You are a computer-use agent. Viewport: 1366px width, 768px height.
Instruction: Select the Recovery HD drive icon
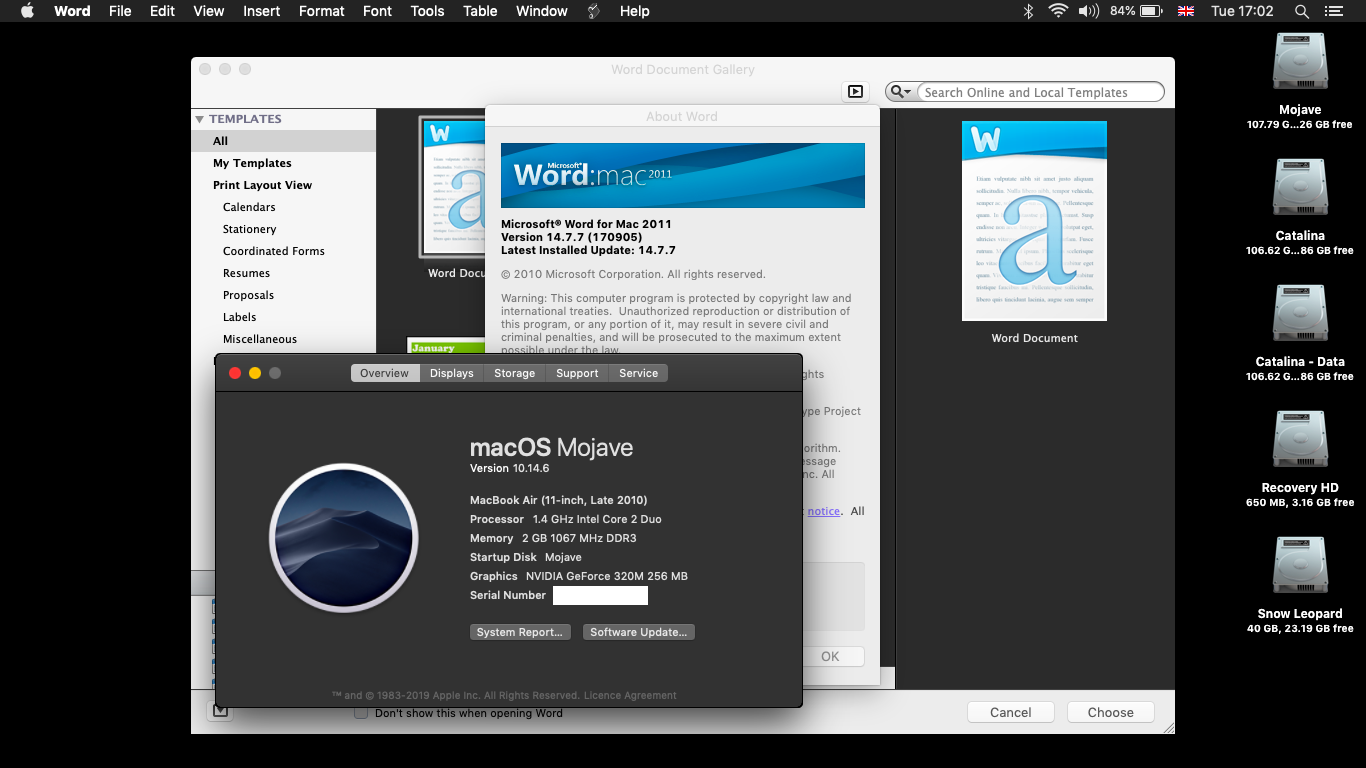point(1299,440)
